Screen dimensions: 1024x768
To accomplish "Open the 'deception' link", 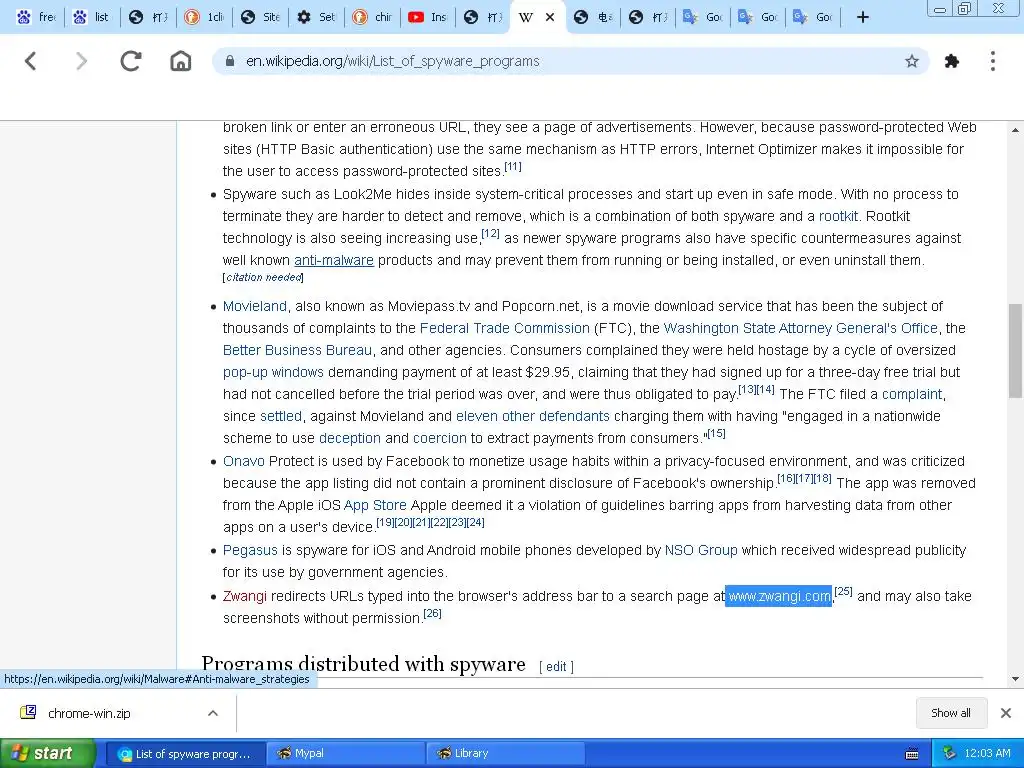I will point(349,438).
